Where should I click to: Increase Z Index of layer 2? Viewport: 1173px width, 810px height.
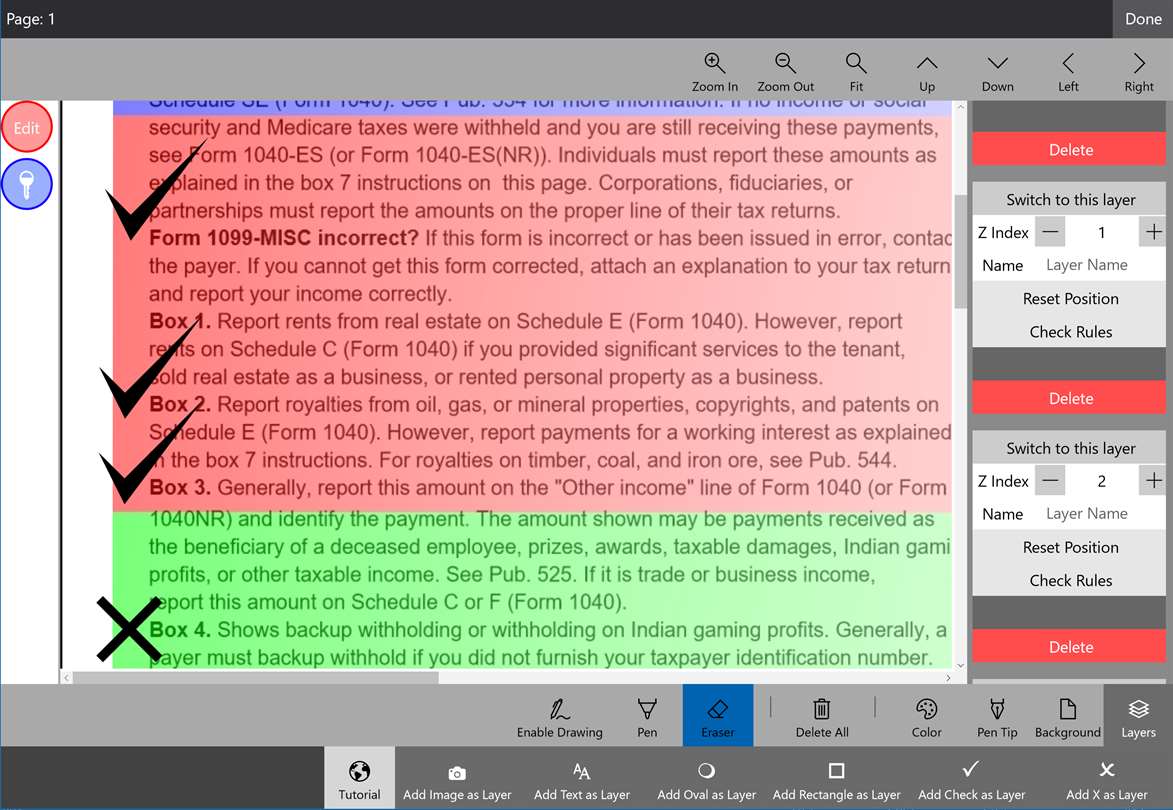[x=1153, y=481]
